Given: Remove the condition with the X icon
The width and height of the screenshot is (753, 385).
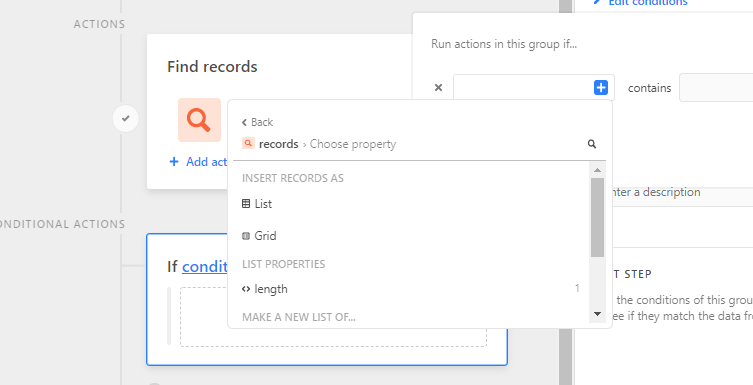Looking at the screenshot, I should coord(438,88).
